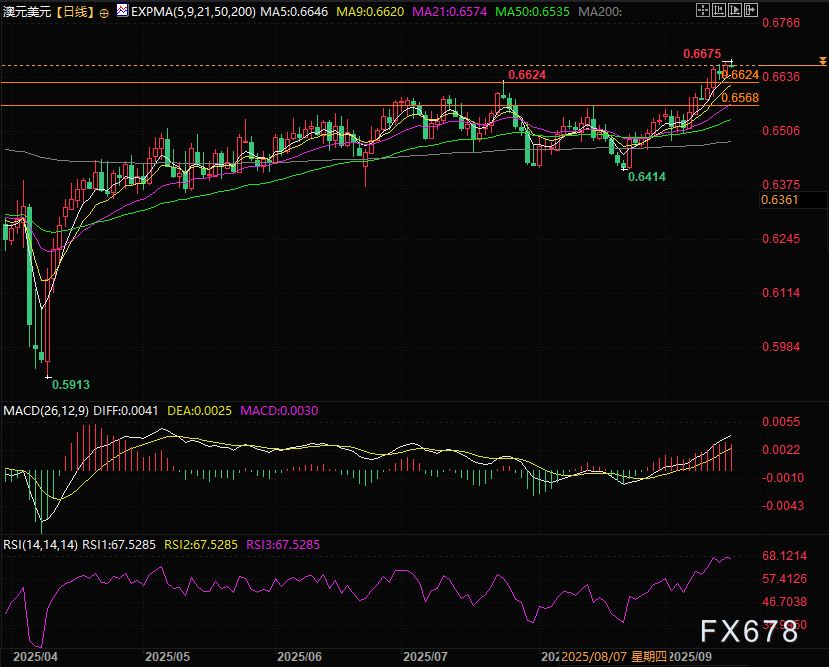Click the orange circle icon beside 日线
The image size is (829, 667).
(105, 11)
